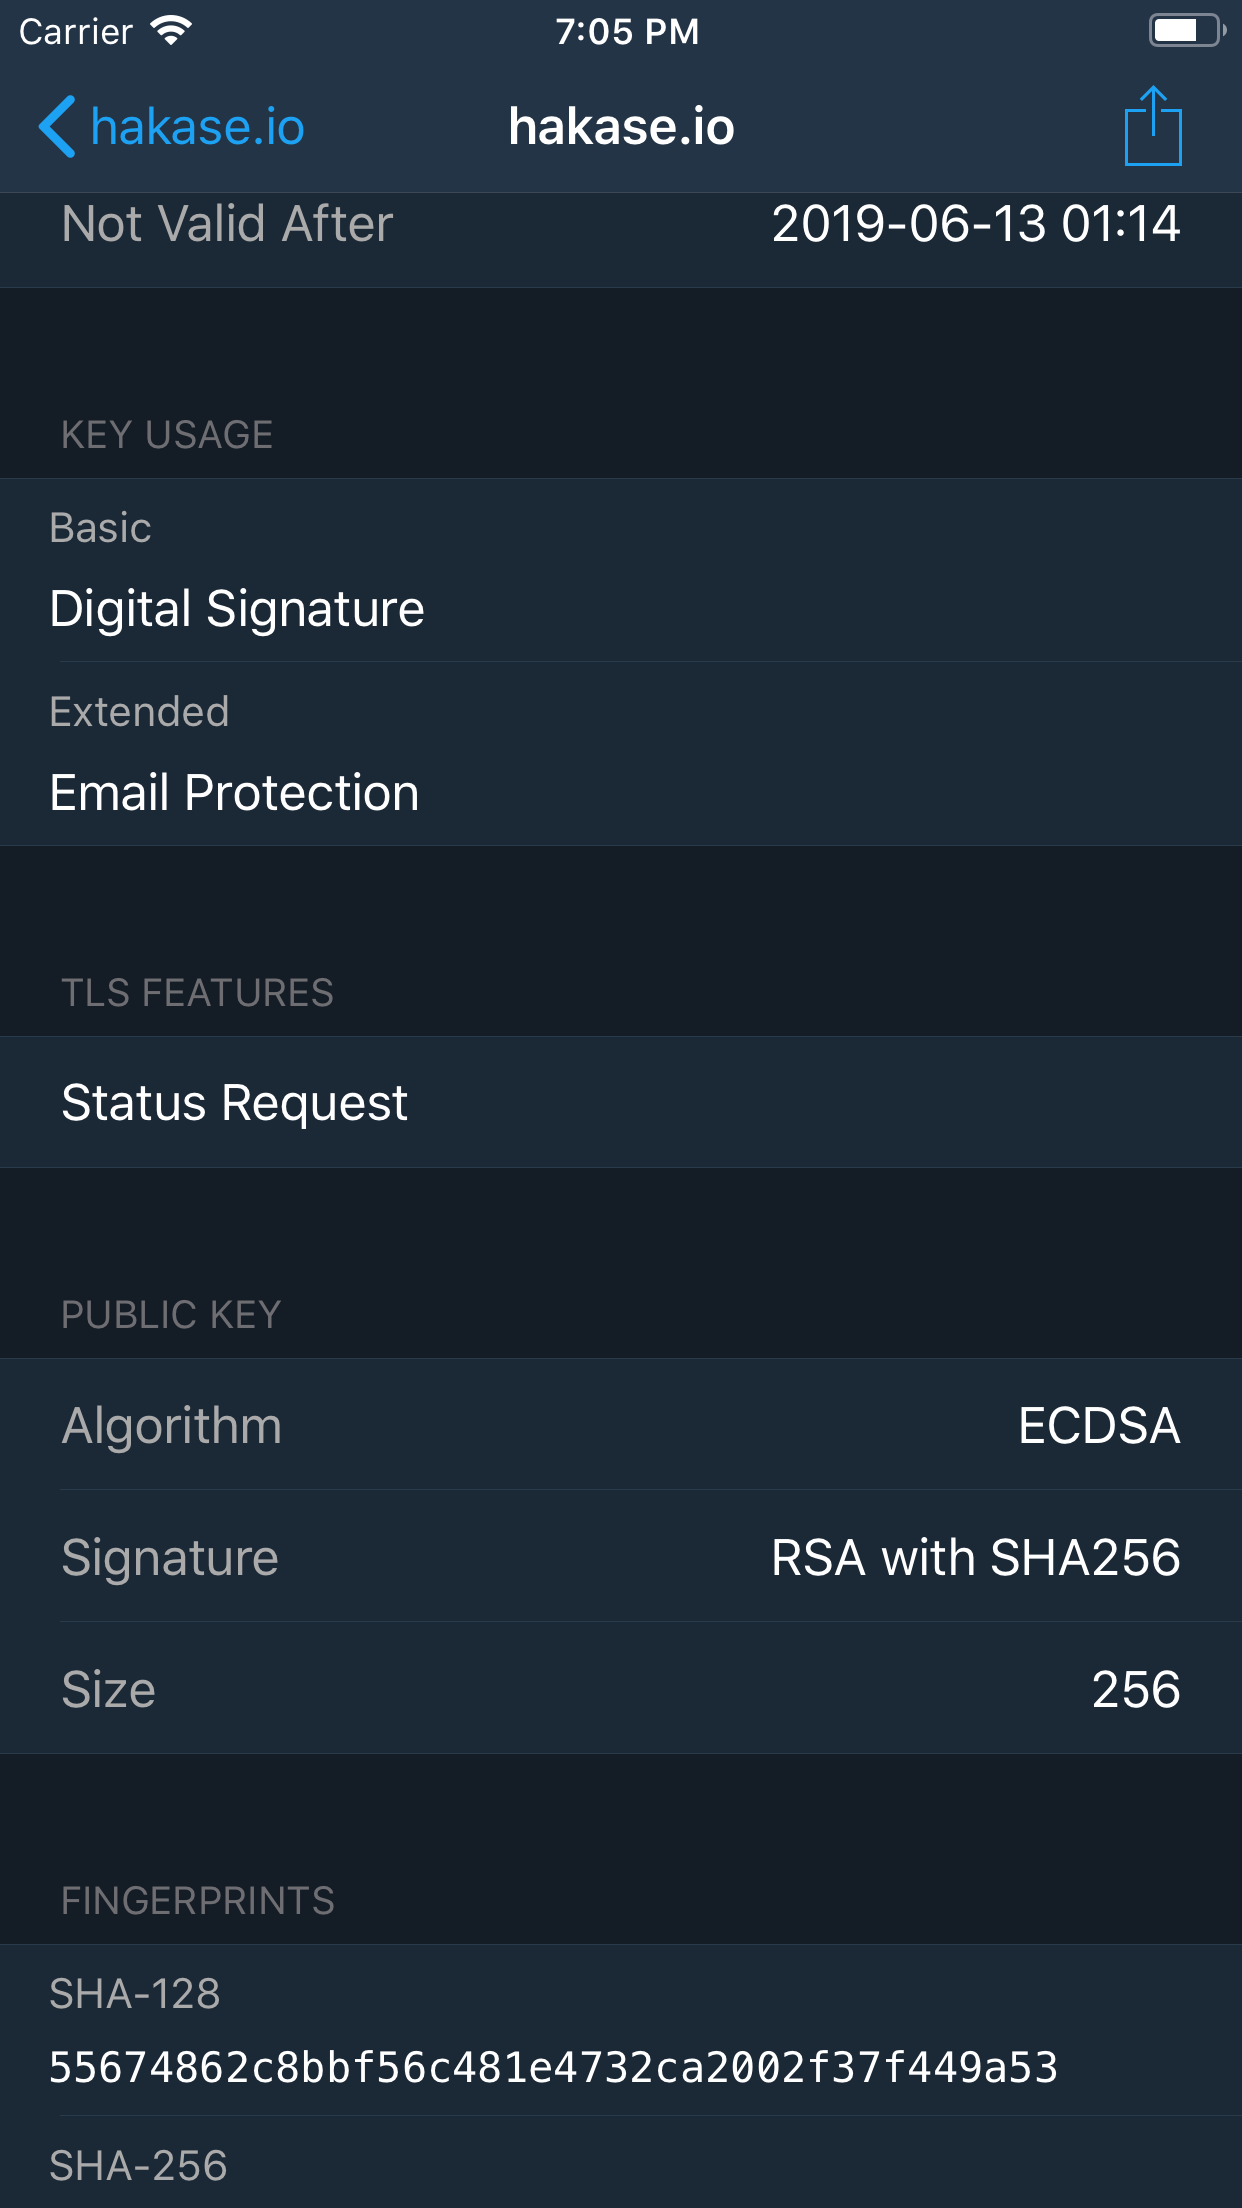
Task: Tap the clock showing 7:05 PM
Action: [x=627, y=30]
